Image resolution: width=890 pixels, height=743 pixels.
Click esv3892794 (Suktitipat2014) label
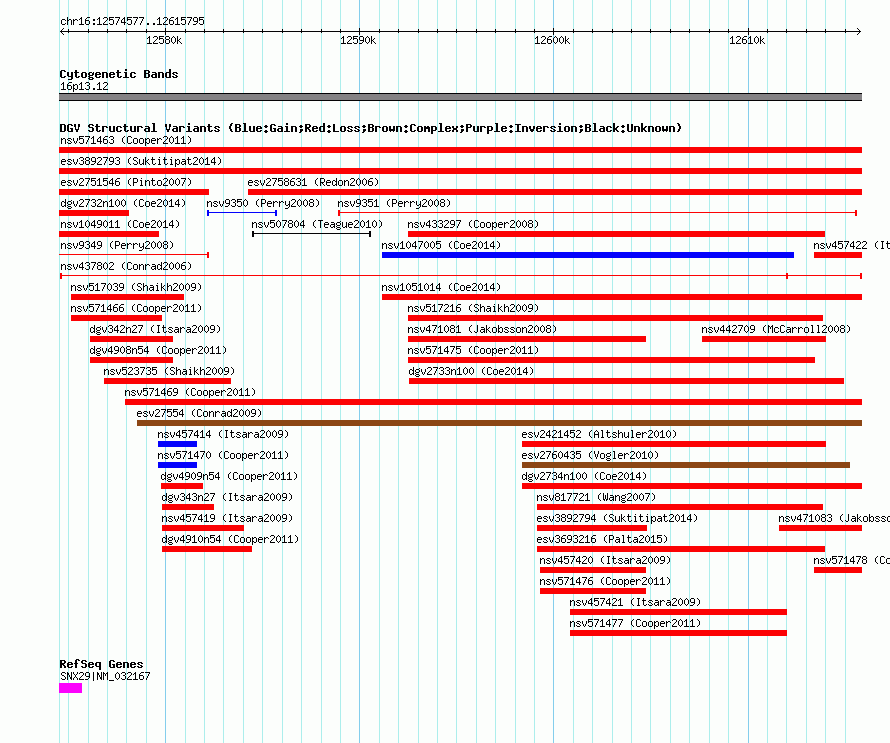(617, 518)
